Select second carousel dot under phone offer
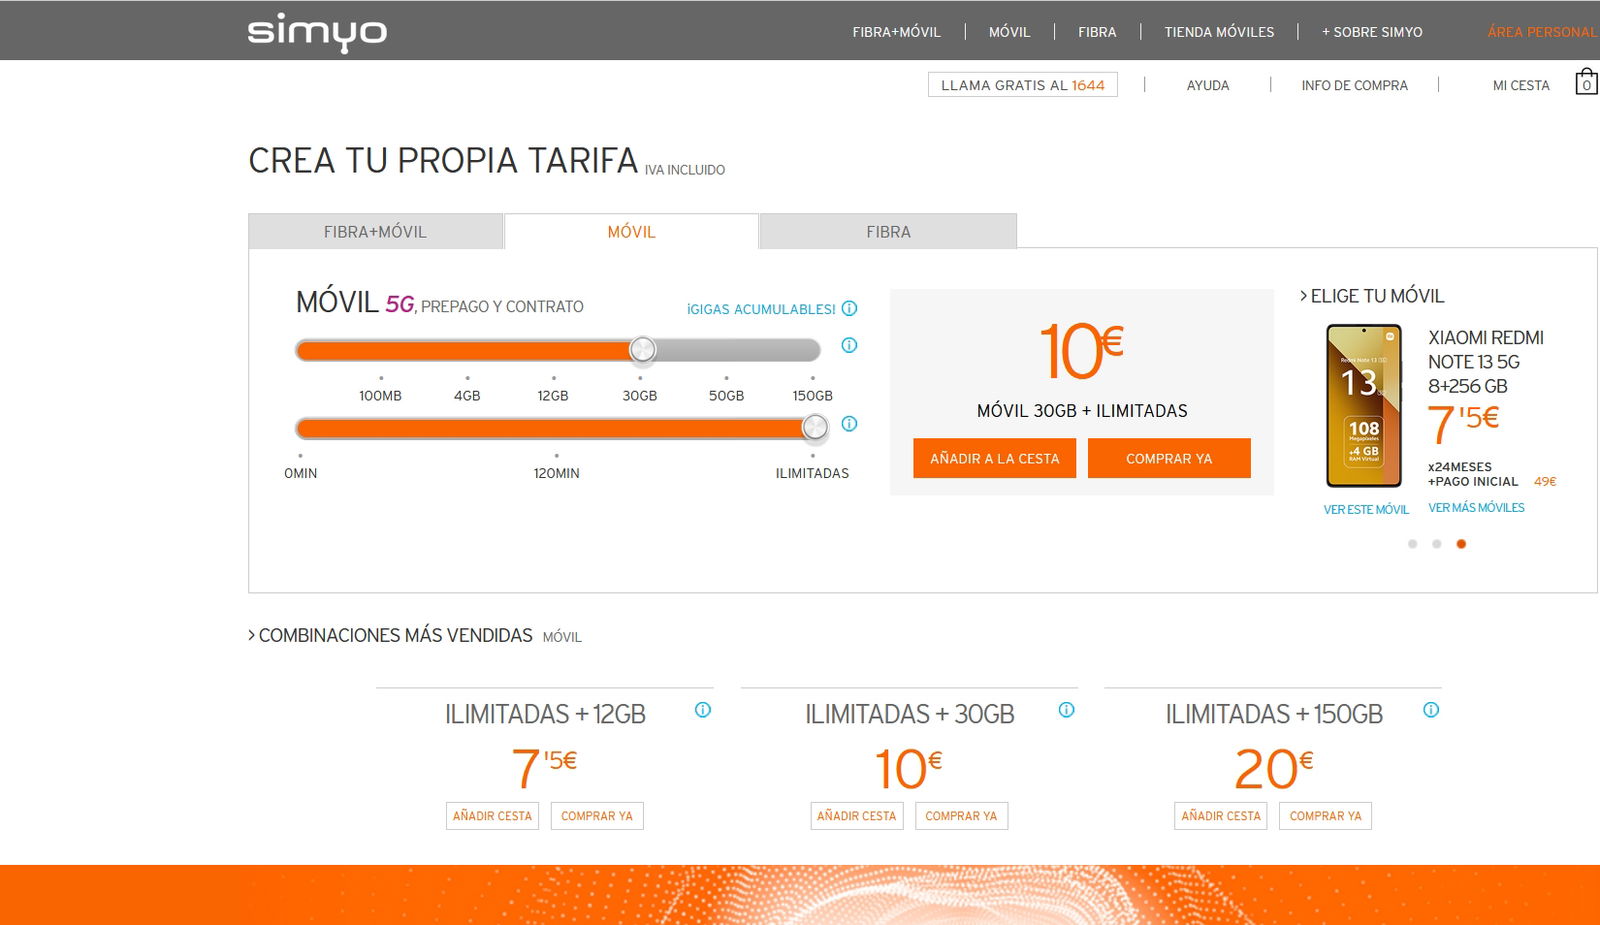 (1437, 544)
